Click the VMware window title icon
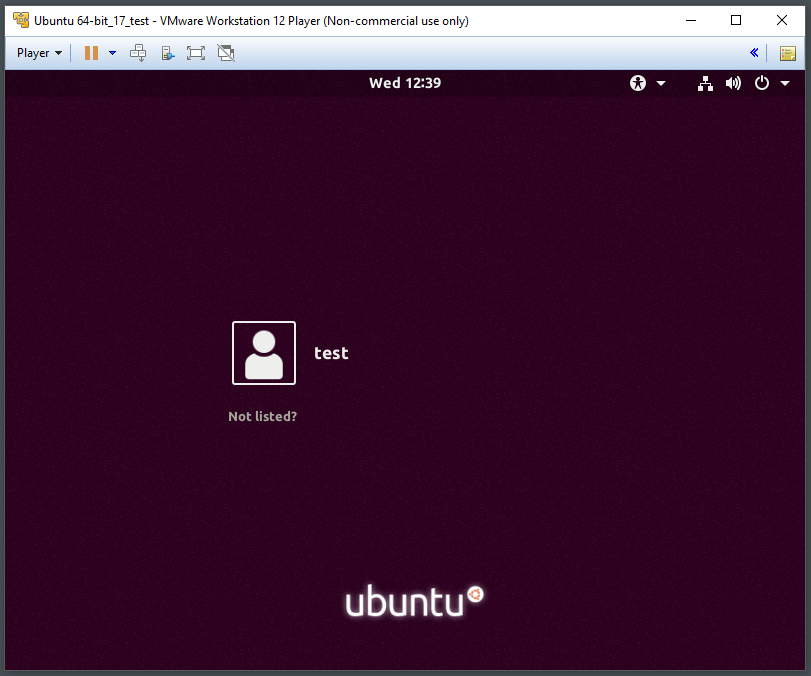Screen dimensions: 811x676 click(21, 20)
